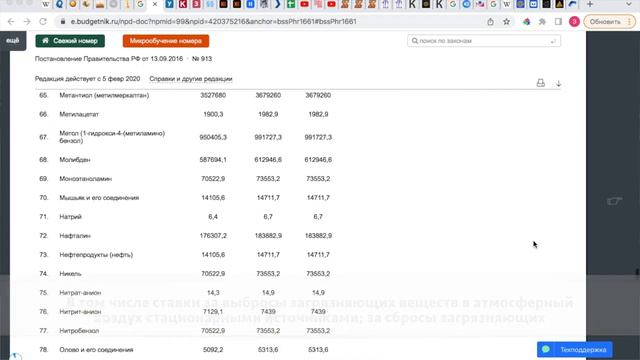Click the browser forward arrow
Viewport: 640px width, 360px height.
pyautogui.click(x=27, y=22)
